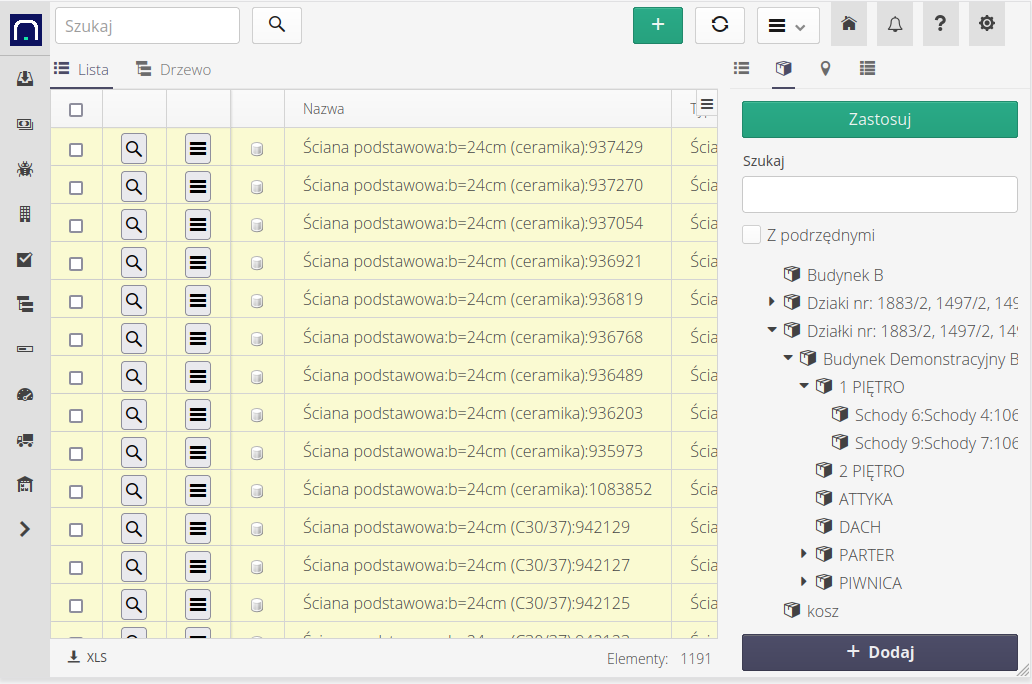
Task: Click the Szukaj filter field in right panel
Action: (x=879, y=194)
